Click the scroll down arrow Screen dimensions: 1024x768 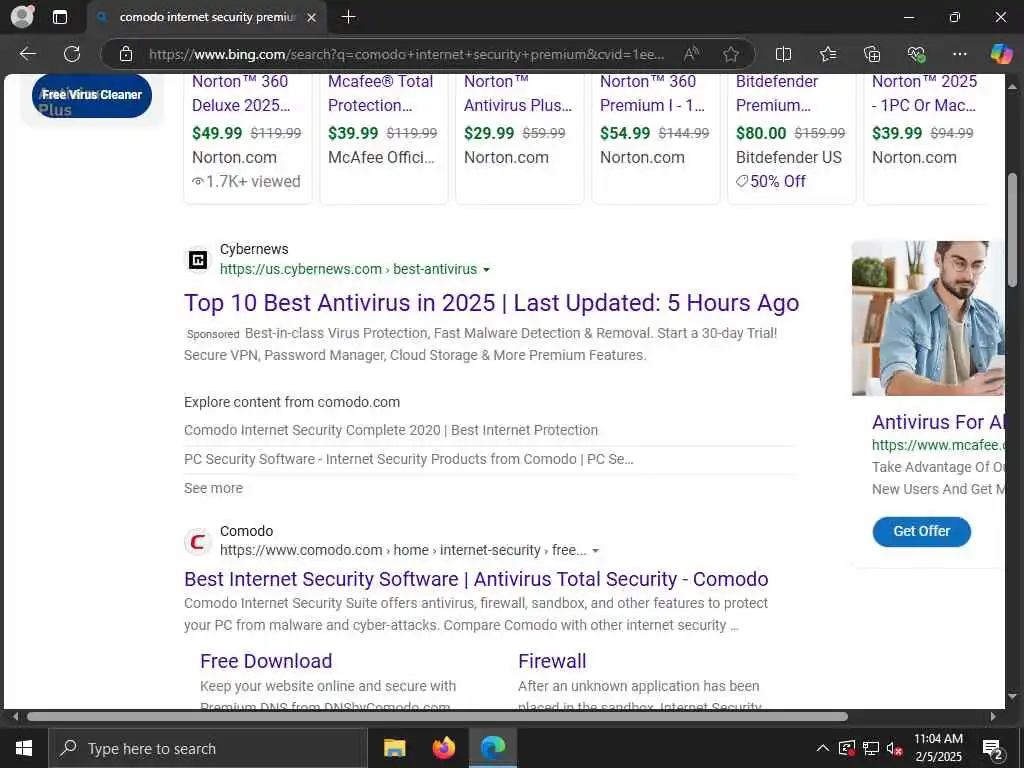point(1013,697)
